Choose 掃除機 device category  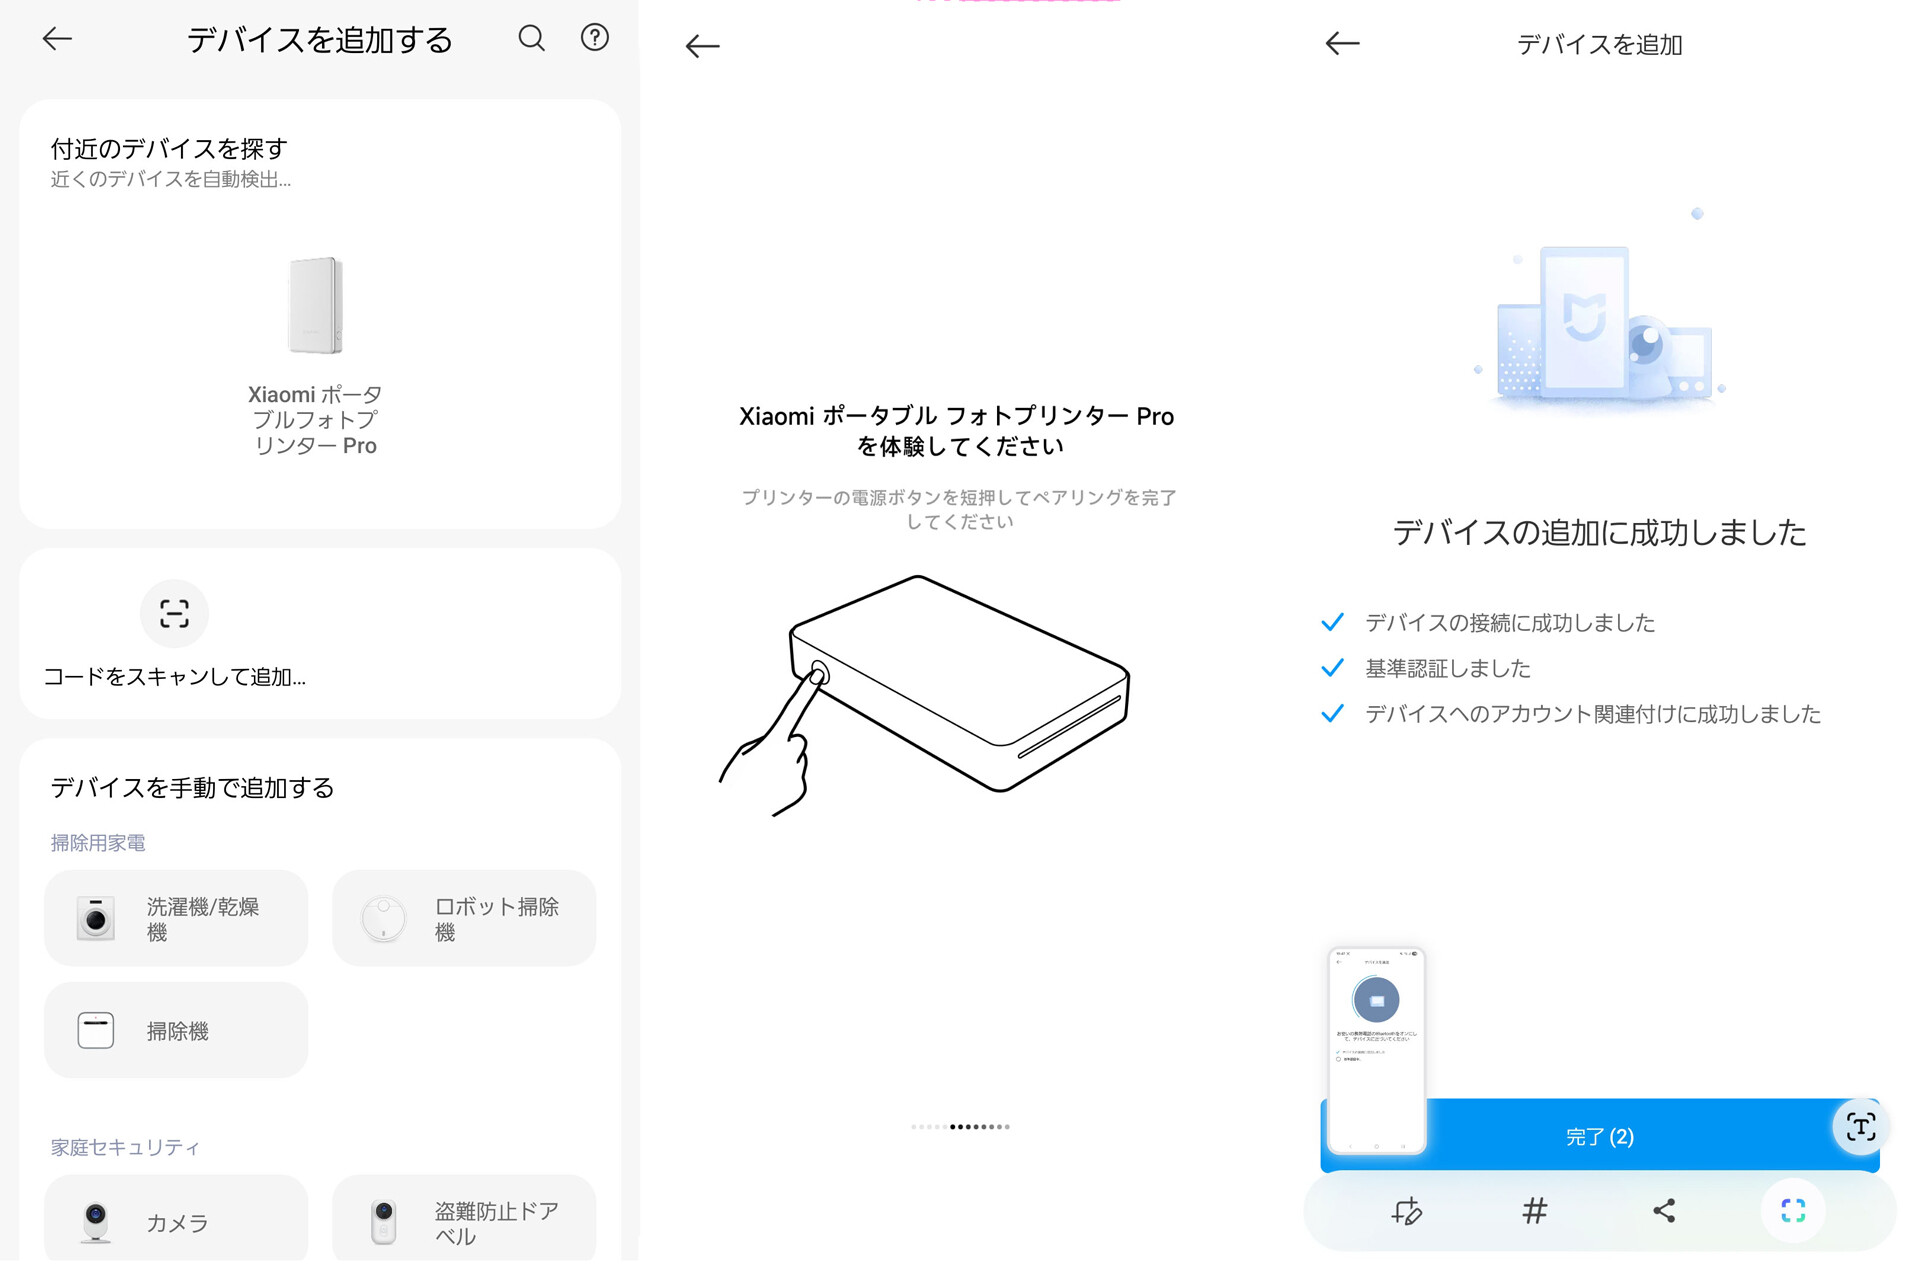pos(176,1030)
